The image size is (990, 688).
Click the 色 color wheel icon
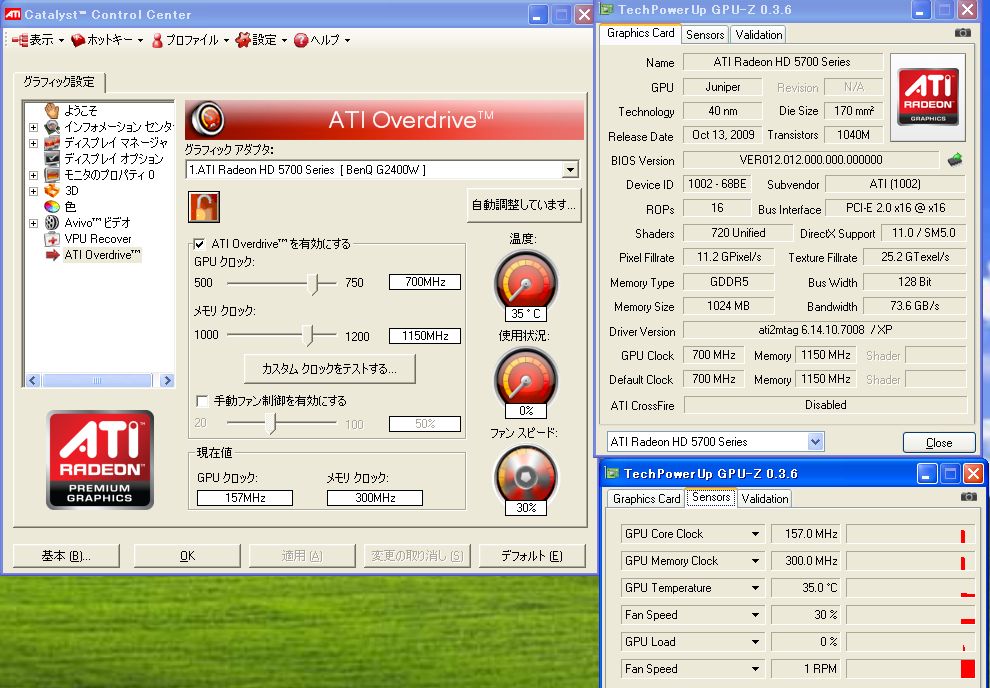click(52, 206)
